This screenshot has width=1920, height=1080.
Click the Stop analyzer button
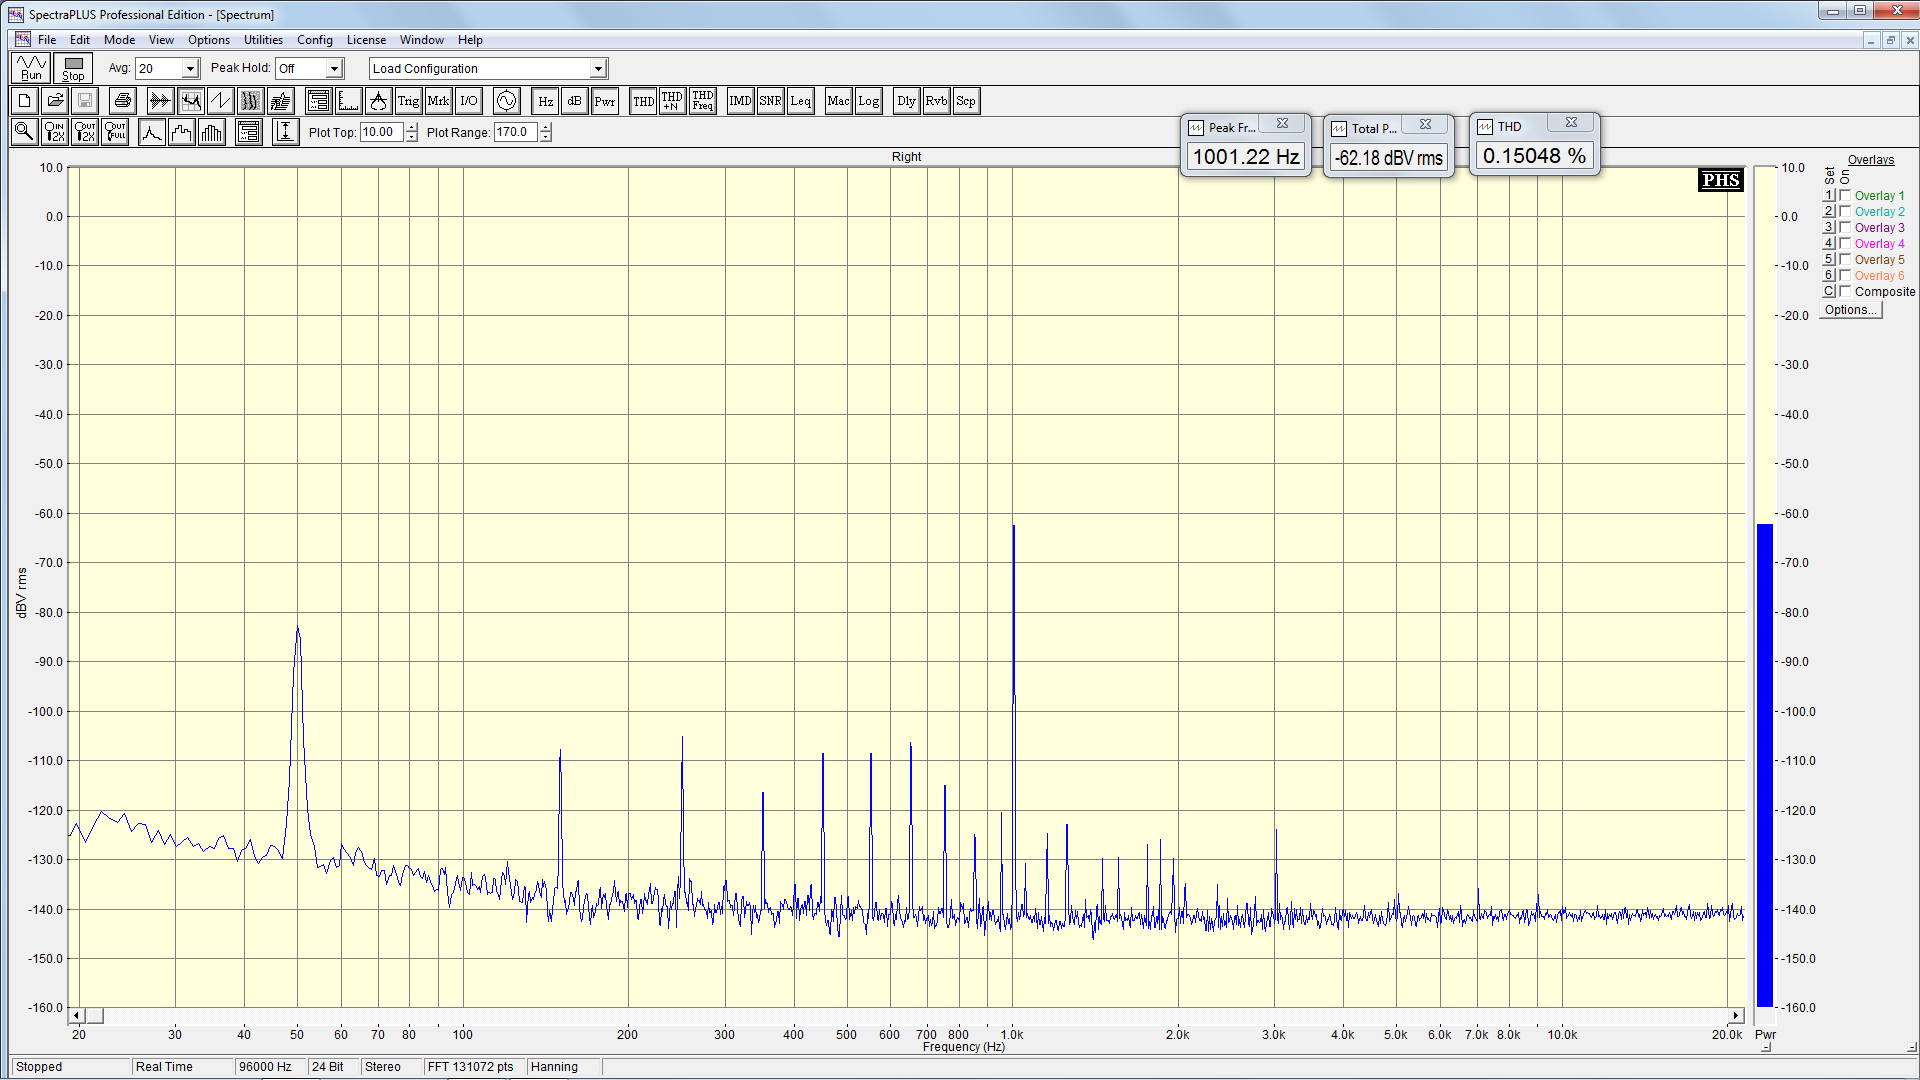click(73, 68)
